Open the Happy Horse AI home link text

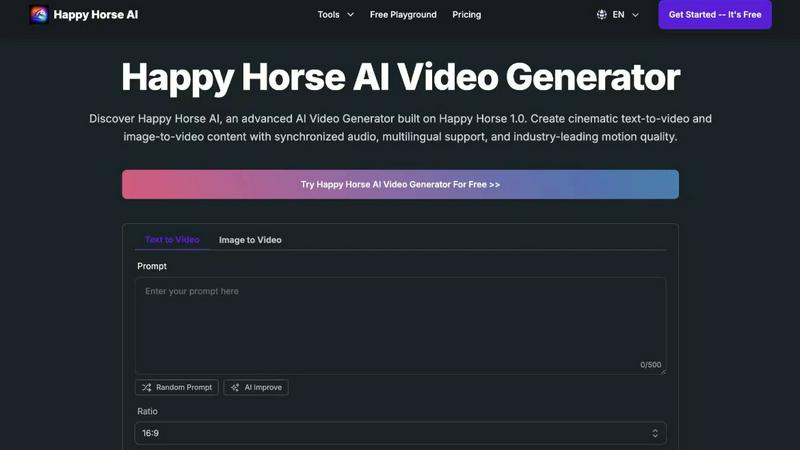(x=95, y=15)
